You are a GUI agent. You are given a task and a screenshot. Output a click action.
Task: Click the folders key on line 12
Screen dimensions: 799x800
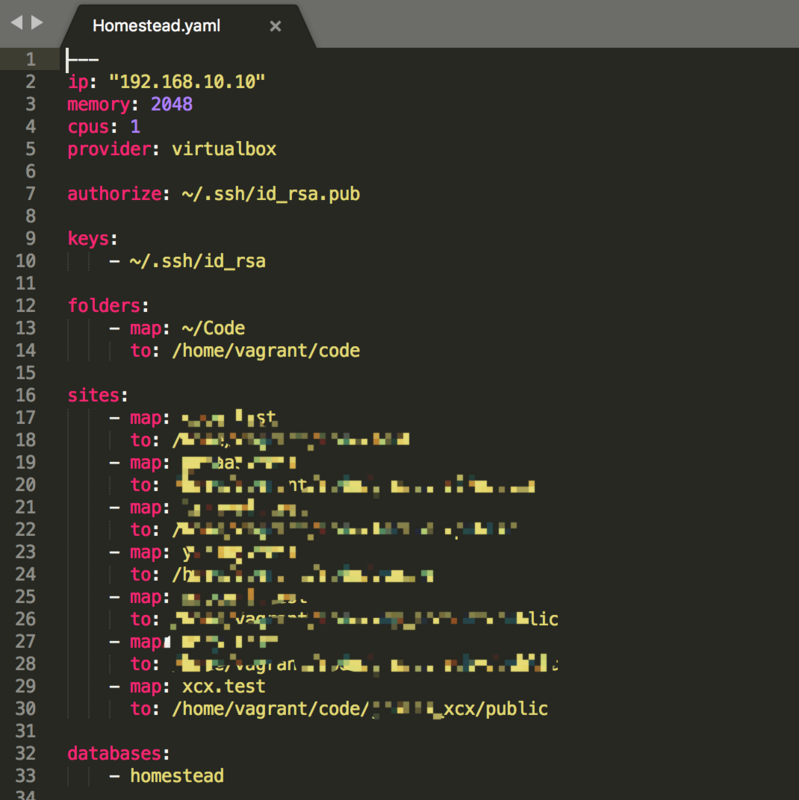[104, 306]
